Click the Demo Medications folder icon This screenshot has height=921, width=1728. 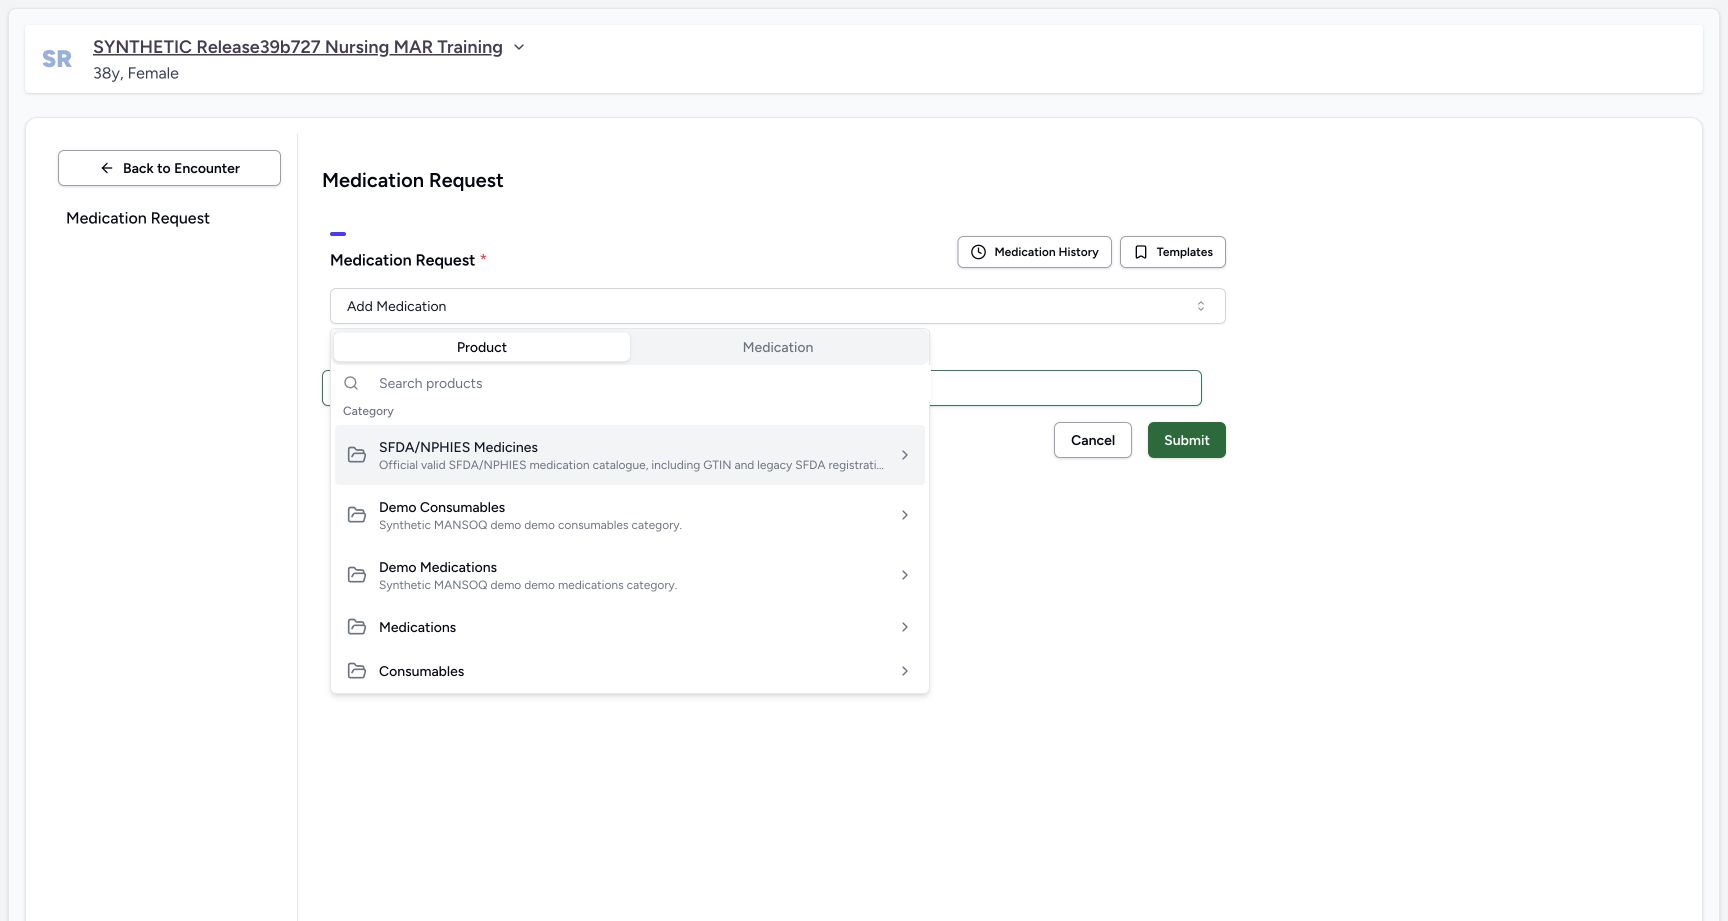(357, 575)
